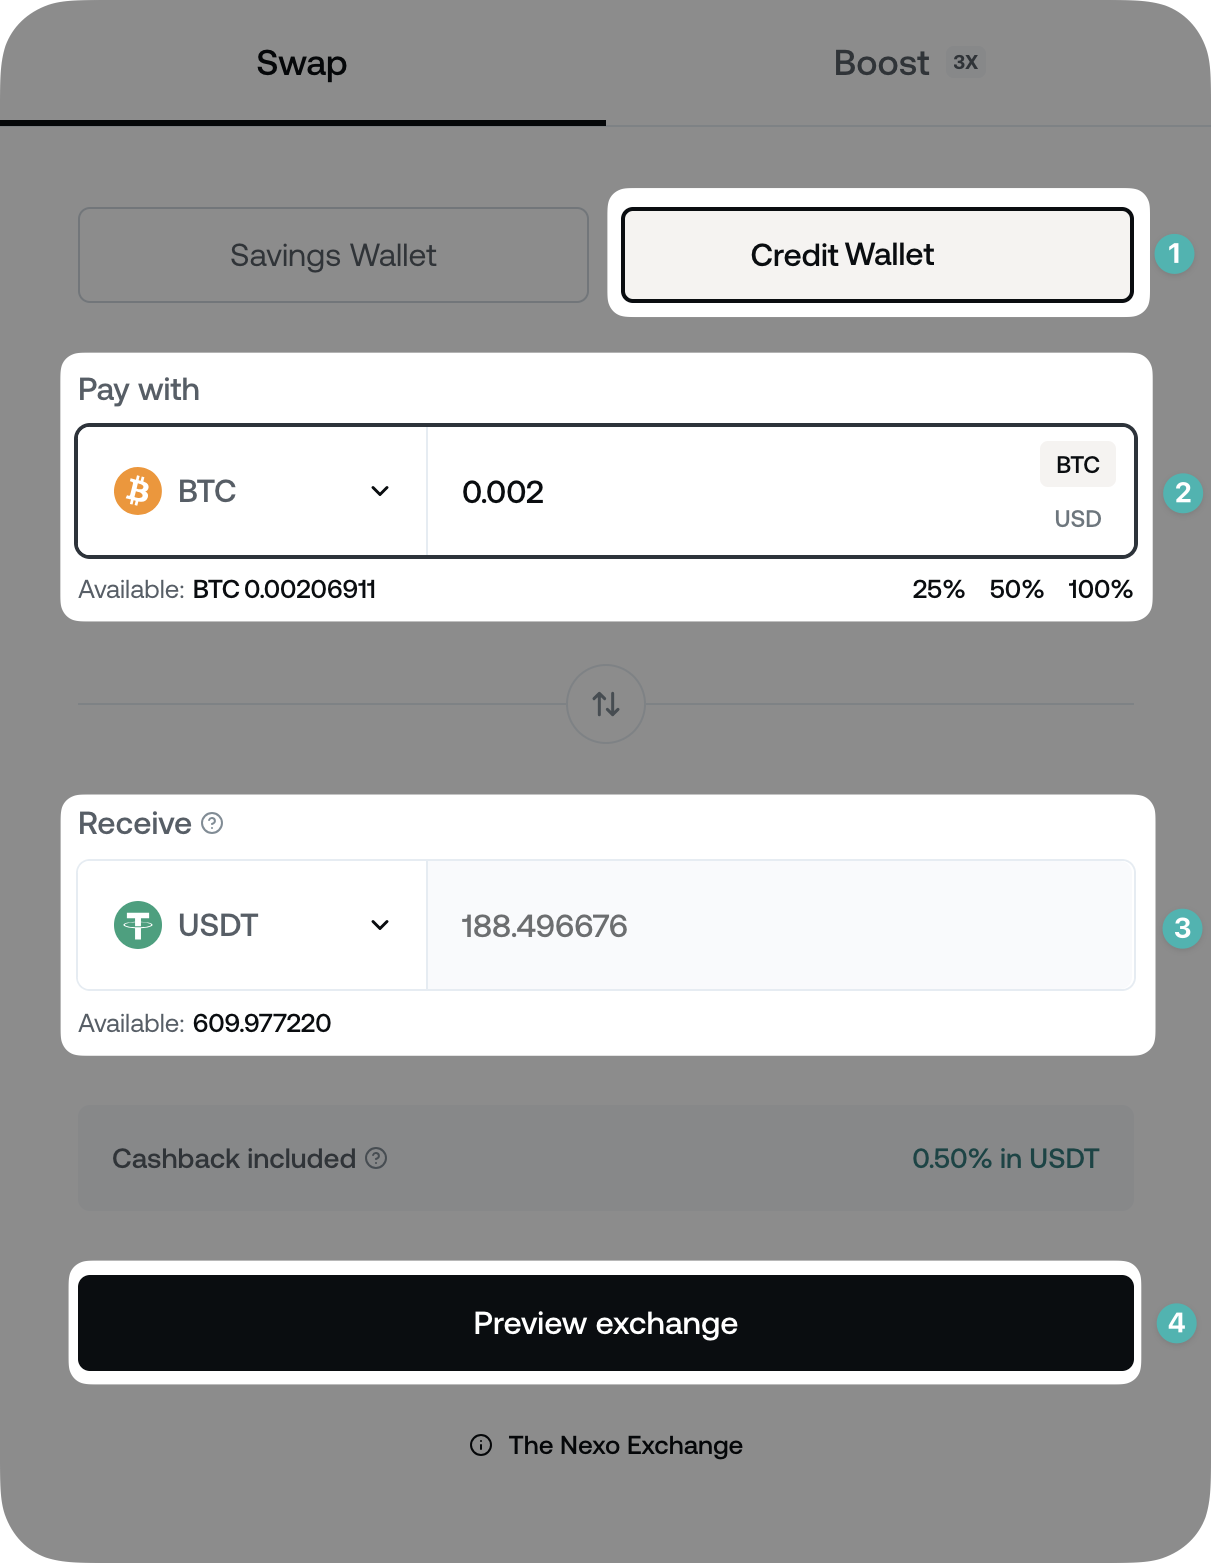Switch the pay amount display to BTC

point(1077,463)
